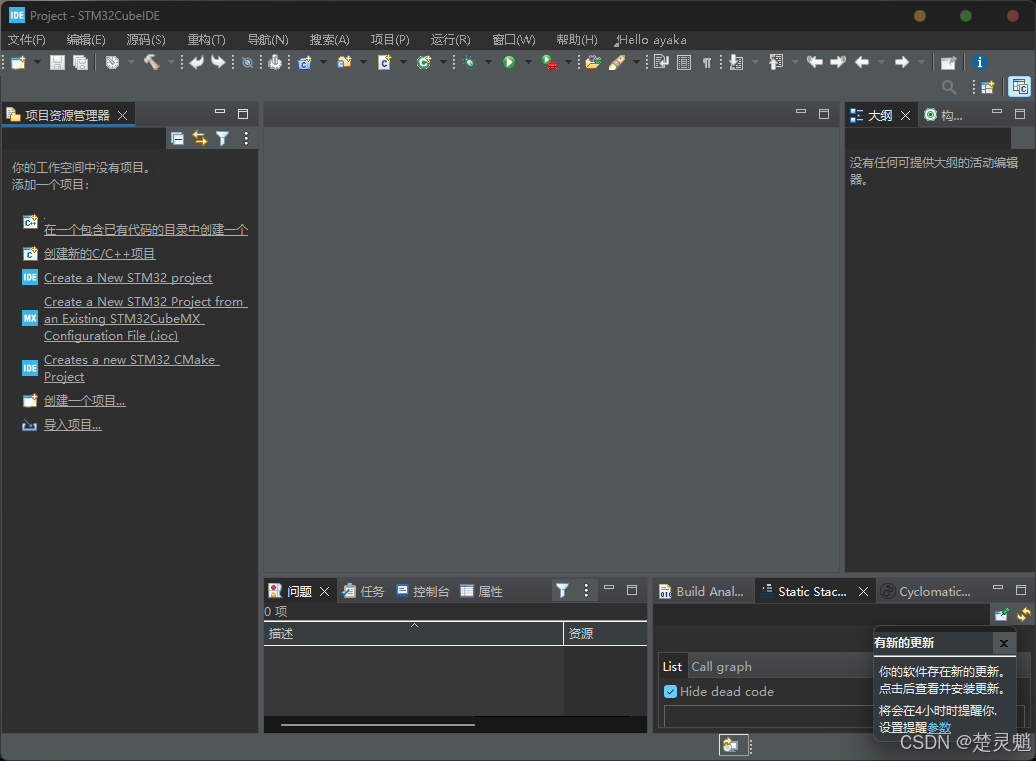Switch to the Build Analyzer tab
Viewport: 1036px width, 761px height.
[702, 591]
